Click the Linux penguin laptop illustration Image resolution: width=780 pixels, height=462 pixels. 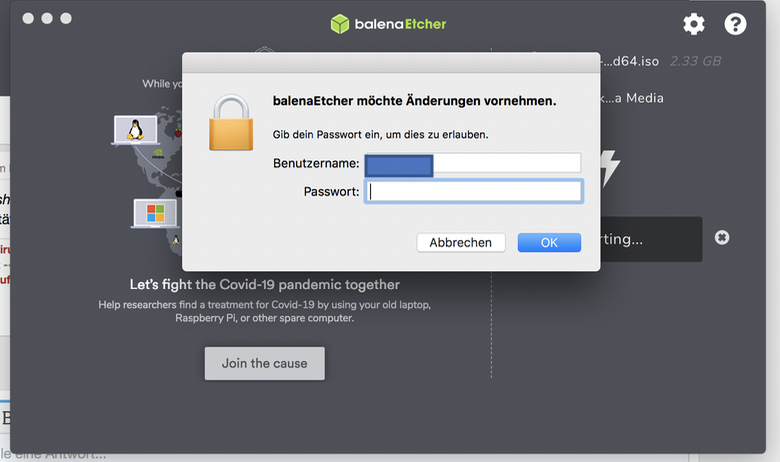[x=135, y=130]
